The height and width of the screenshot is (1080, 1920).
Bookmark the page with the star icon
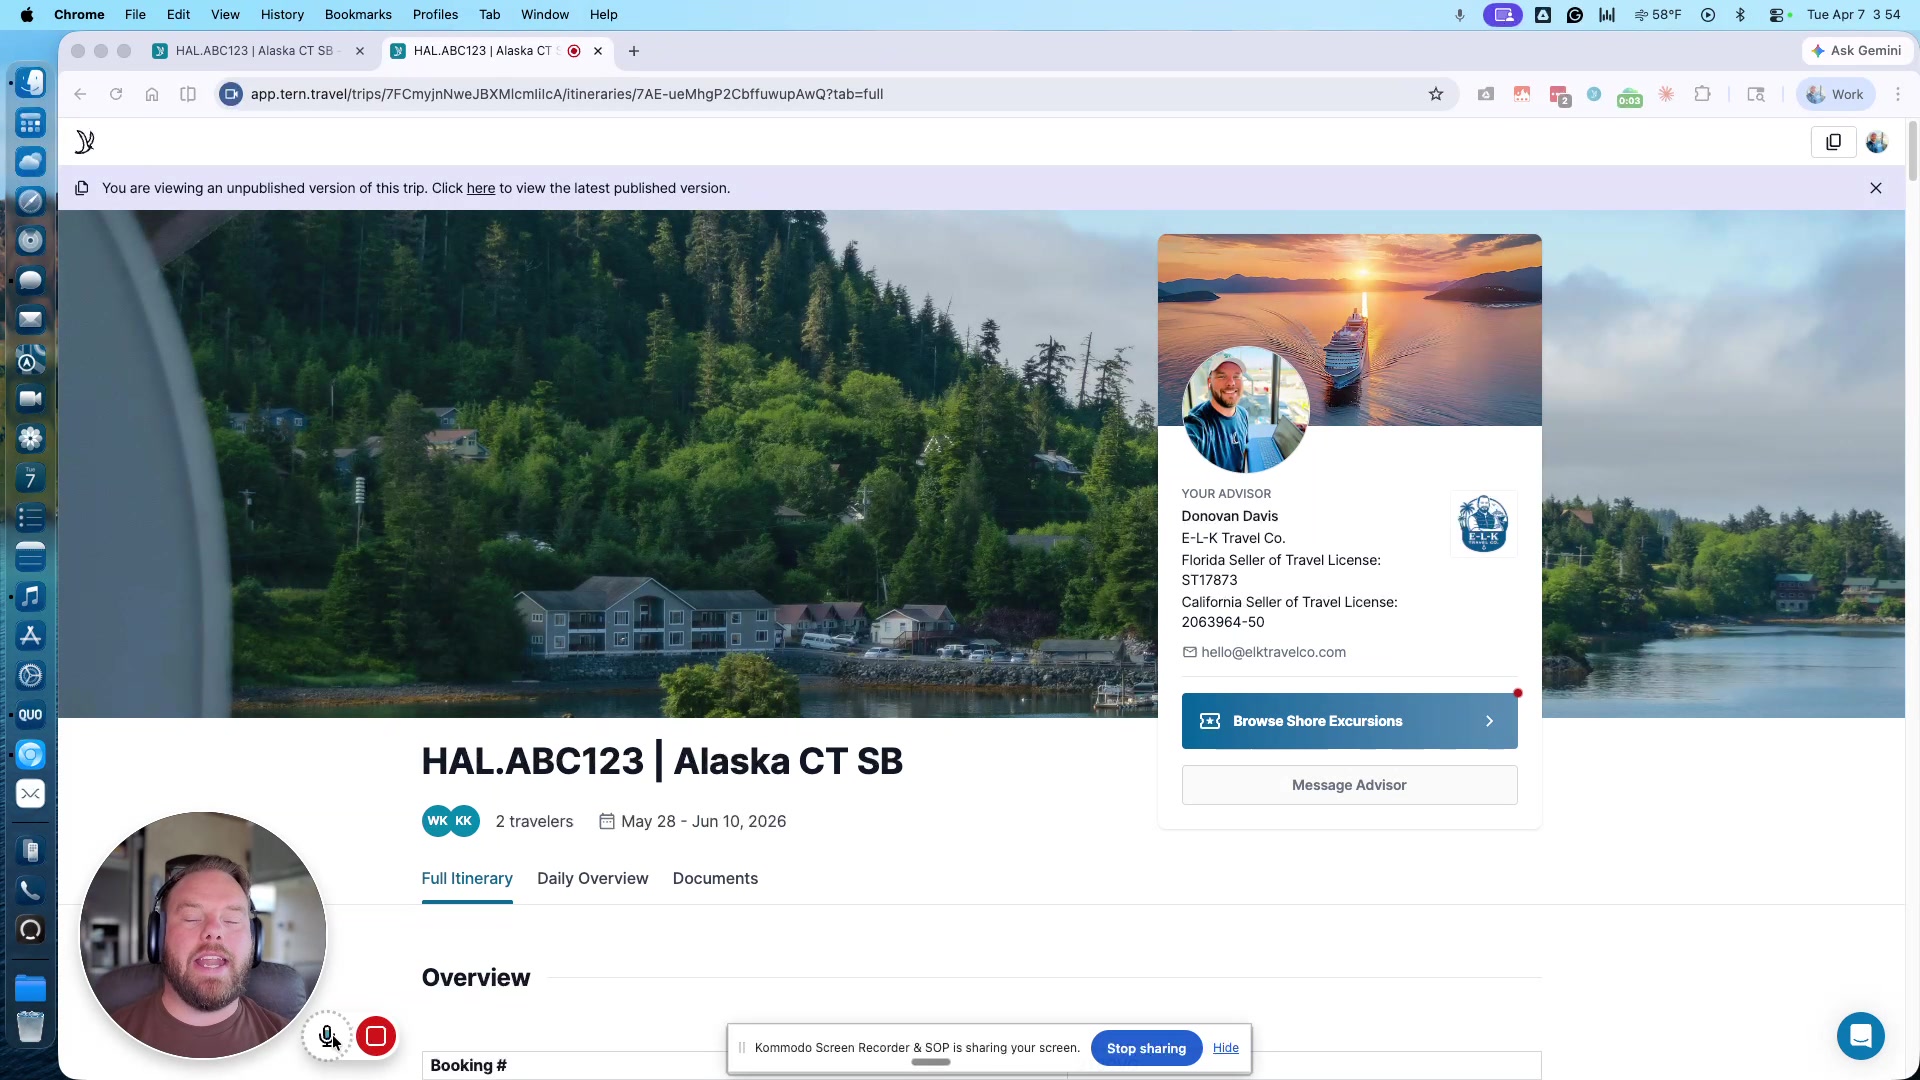point(1436,94)
